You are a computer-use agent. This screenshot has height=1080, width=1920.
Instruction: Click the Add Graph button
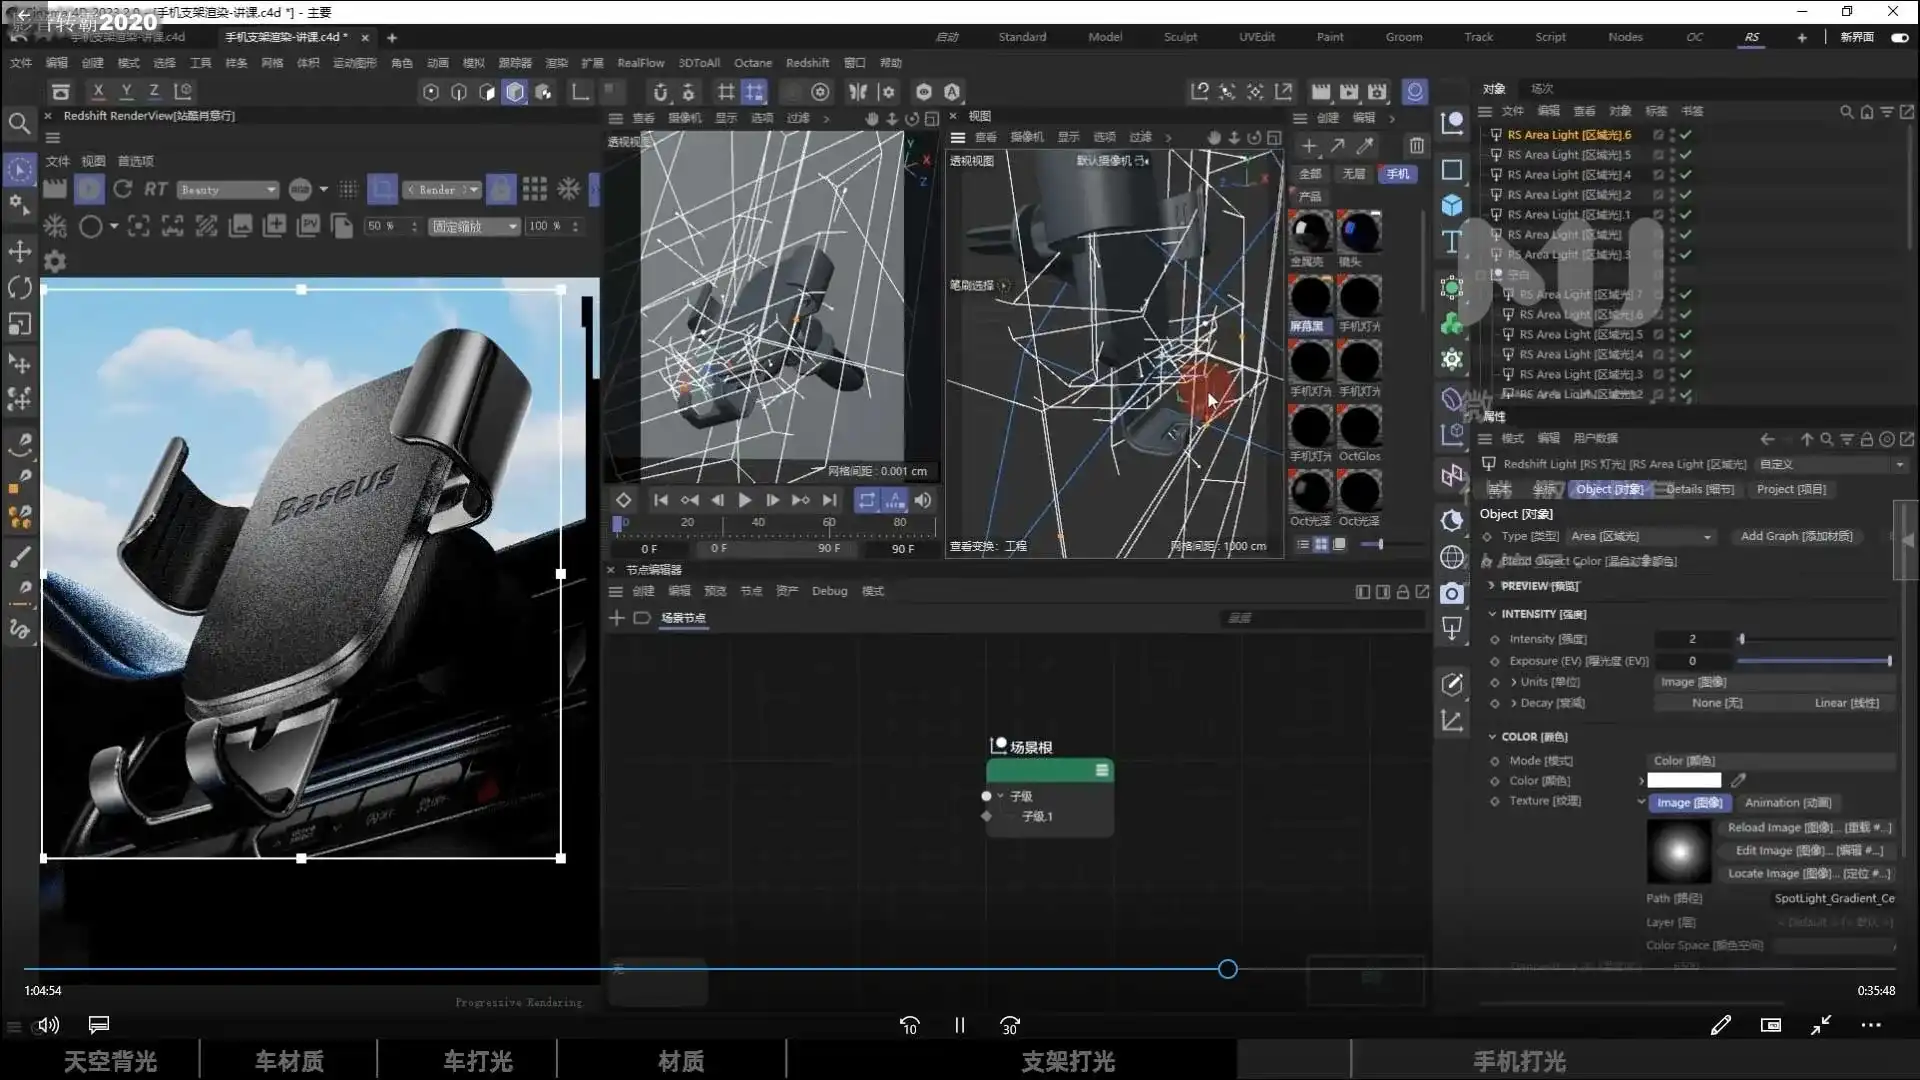point(1797,536)
